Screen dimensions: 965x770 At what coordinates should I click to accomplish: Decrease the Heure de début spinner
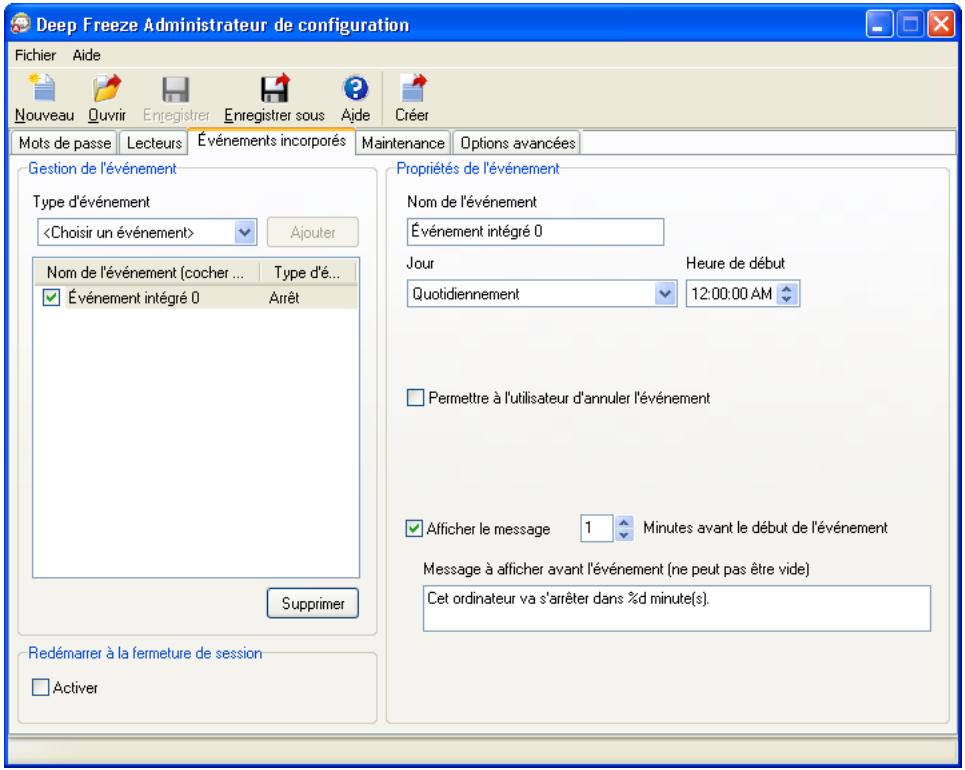coord(787,299)
